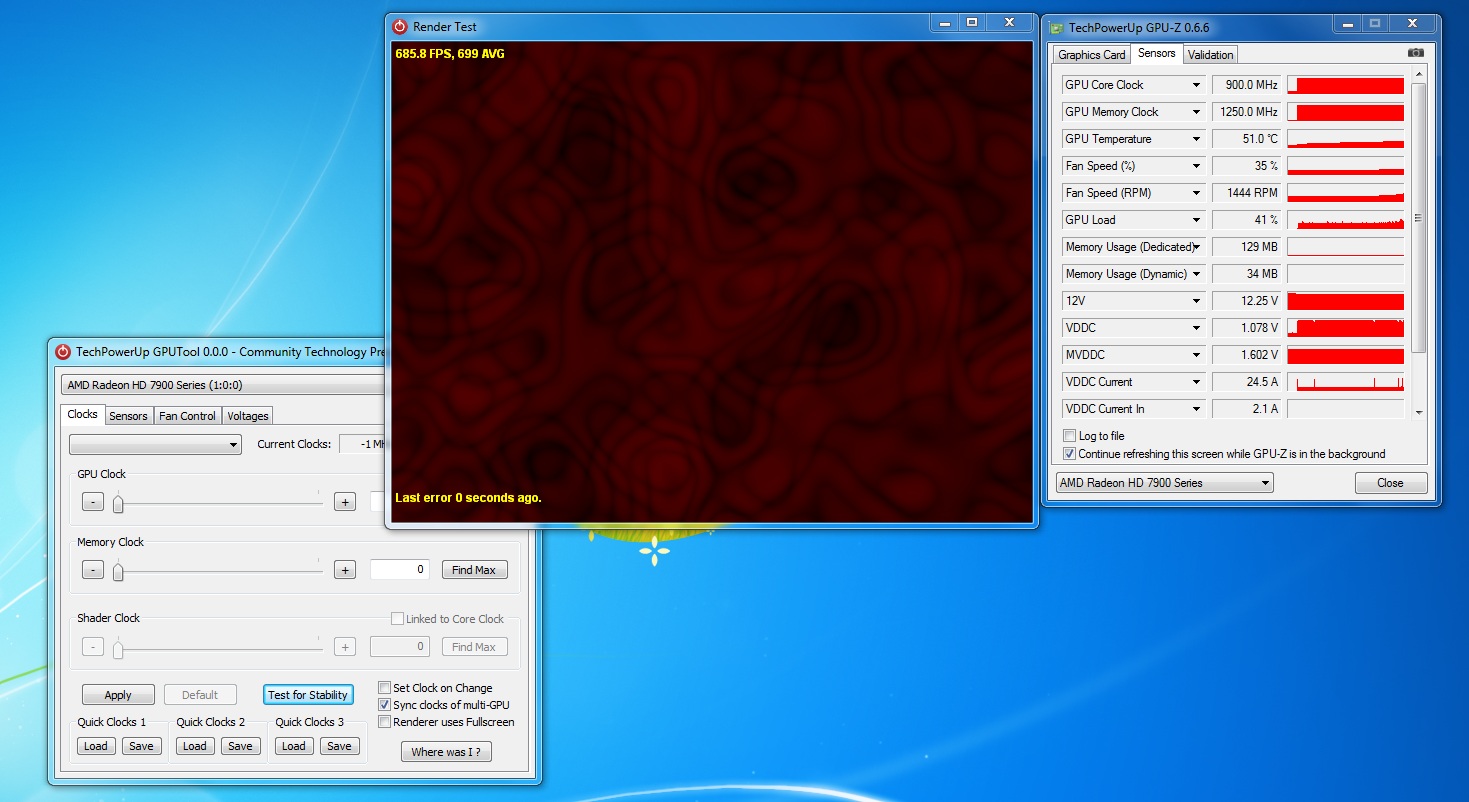This screenshot has width=1469, height=802.
Task: Open GPU-Z AMD Radeon HD 7900 Series selector
Action: coord(1164,483)
